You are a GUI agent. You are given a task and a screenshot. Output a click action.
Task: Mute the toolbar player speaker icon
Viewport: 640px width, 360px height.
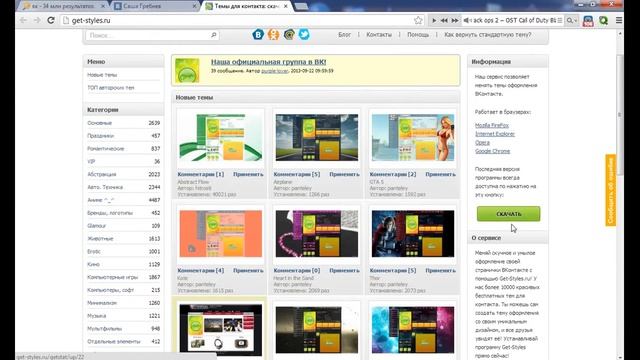467,20
